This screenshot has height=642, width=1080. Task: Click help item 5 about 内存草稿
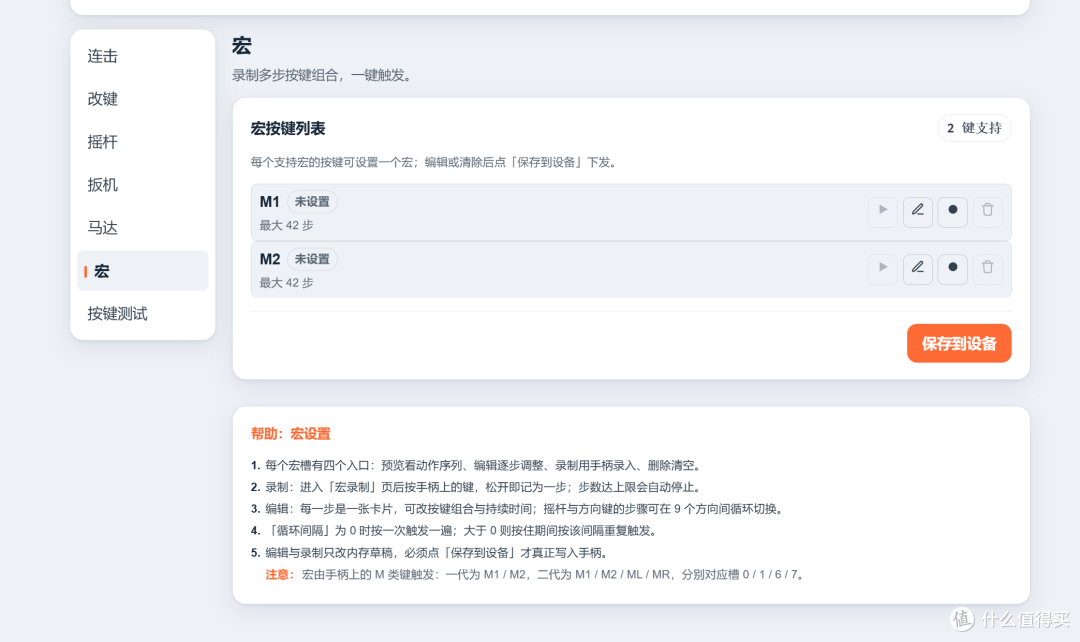point(430,552)
